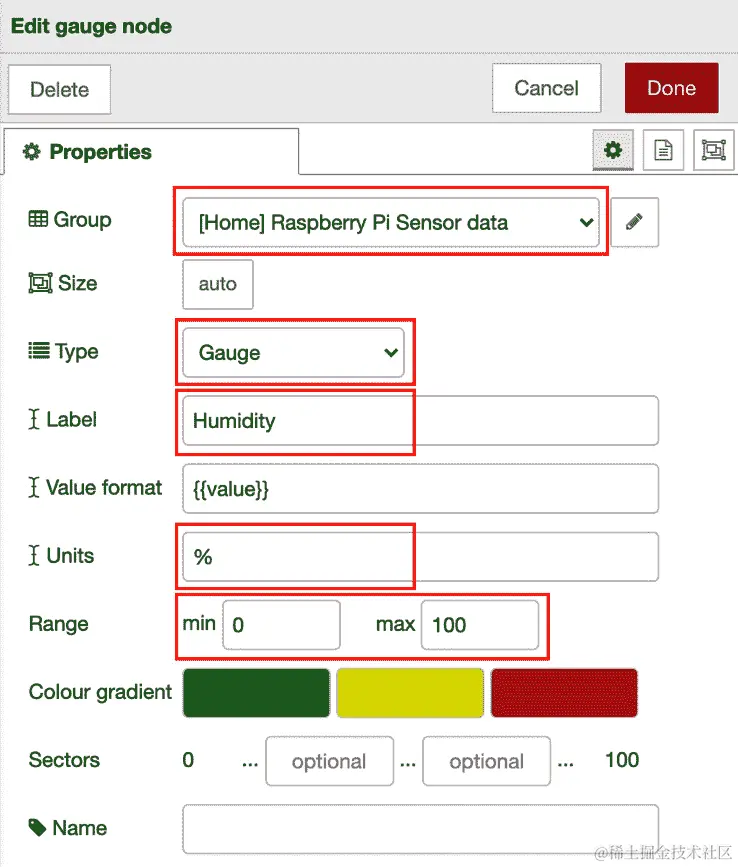Viewport: 738px width, 867px height.
Task: Open node description document icon
Action: point(663,150)
